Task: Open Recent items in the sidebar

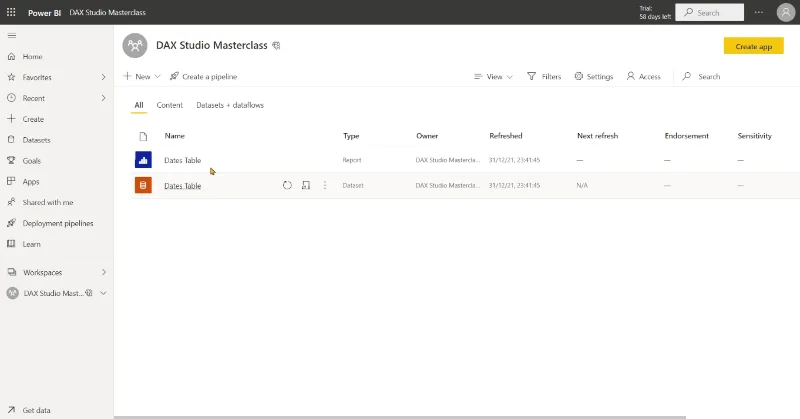Action: pos(34,98)
